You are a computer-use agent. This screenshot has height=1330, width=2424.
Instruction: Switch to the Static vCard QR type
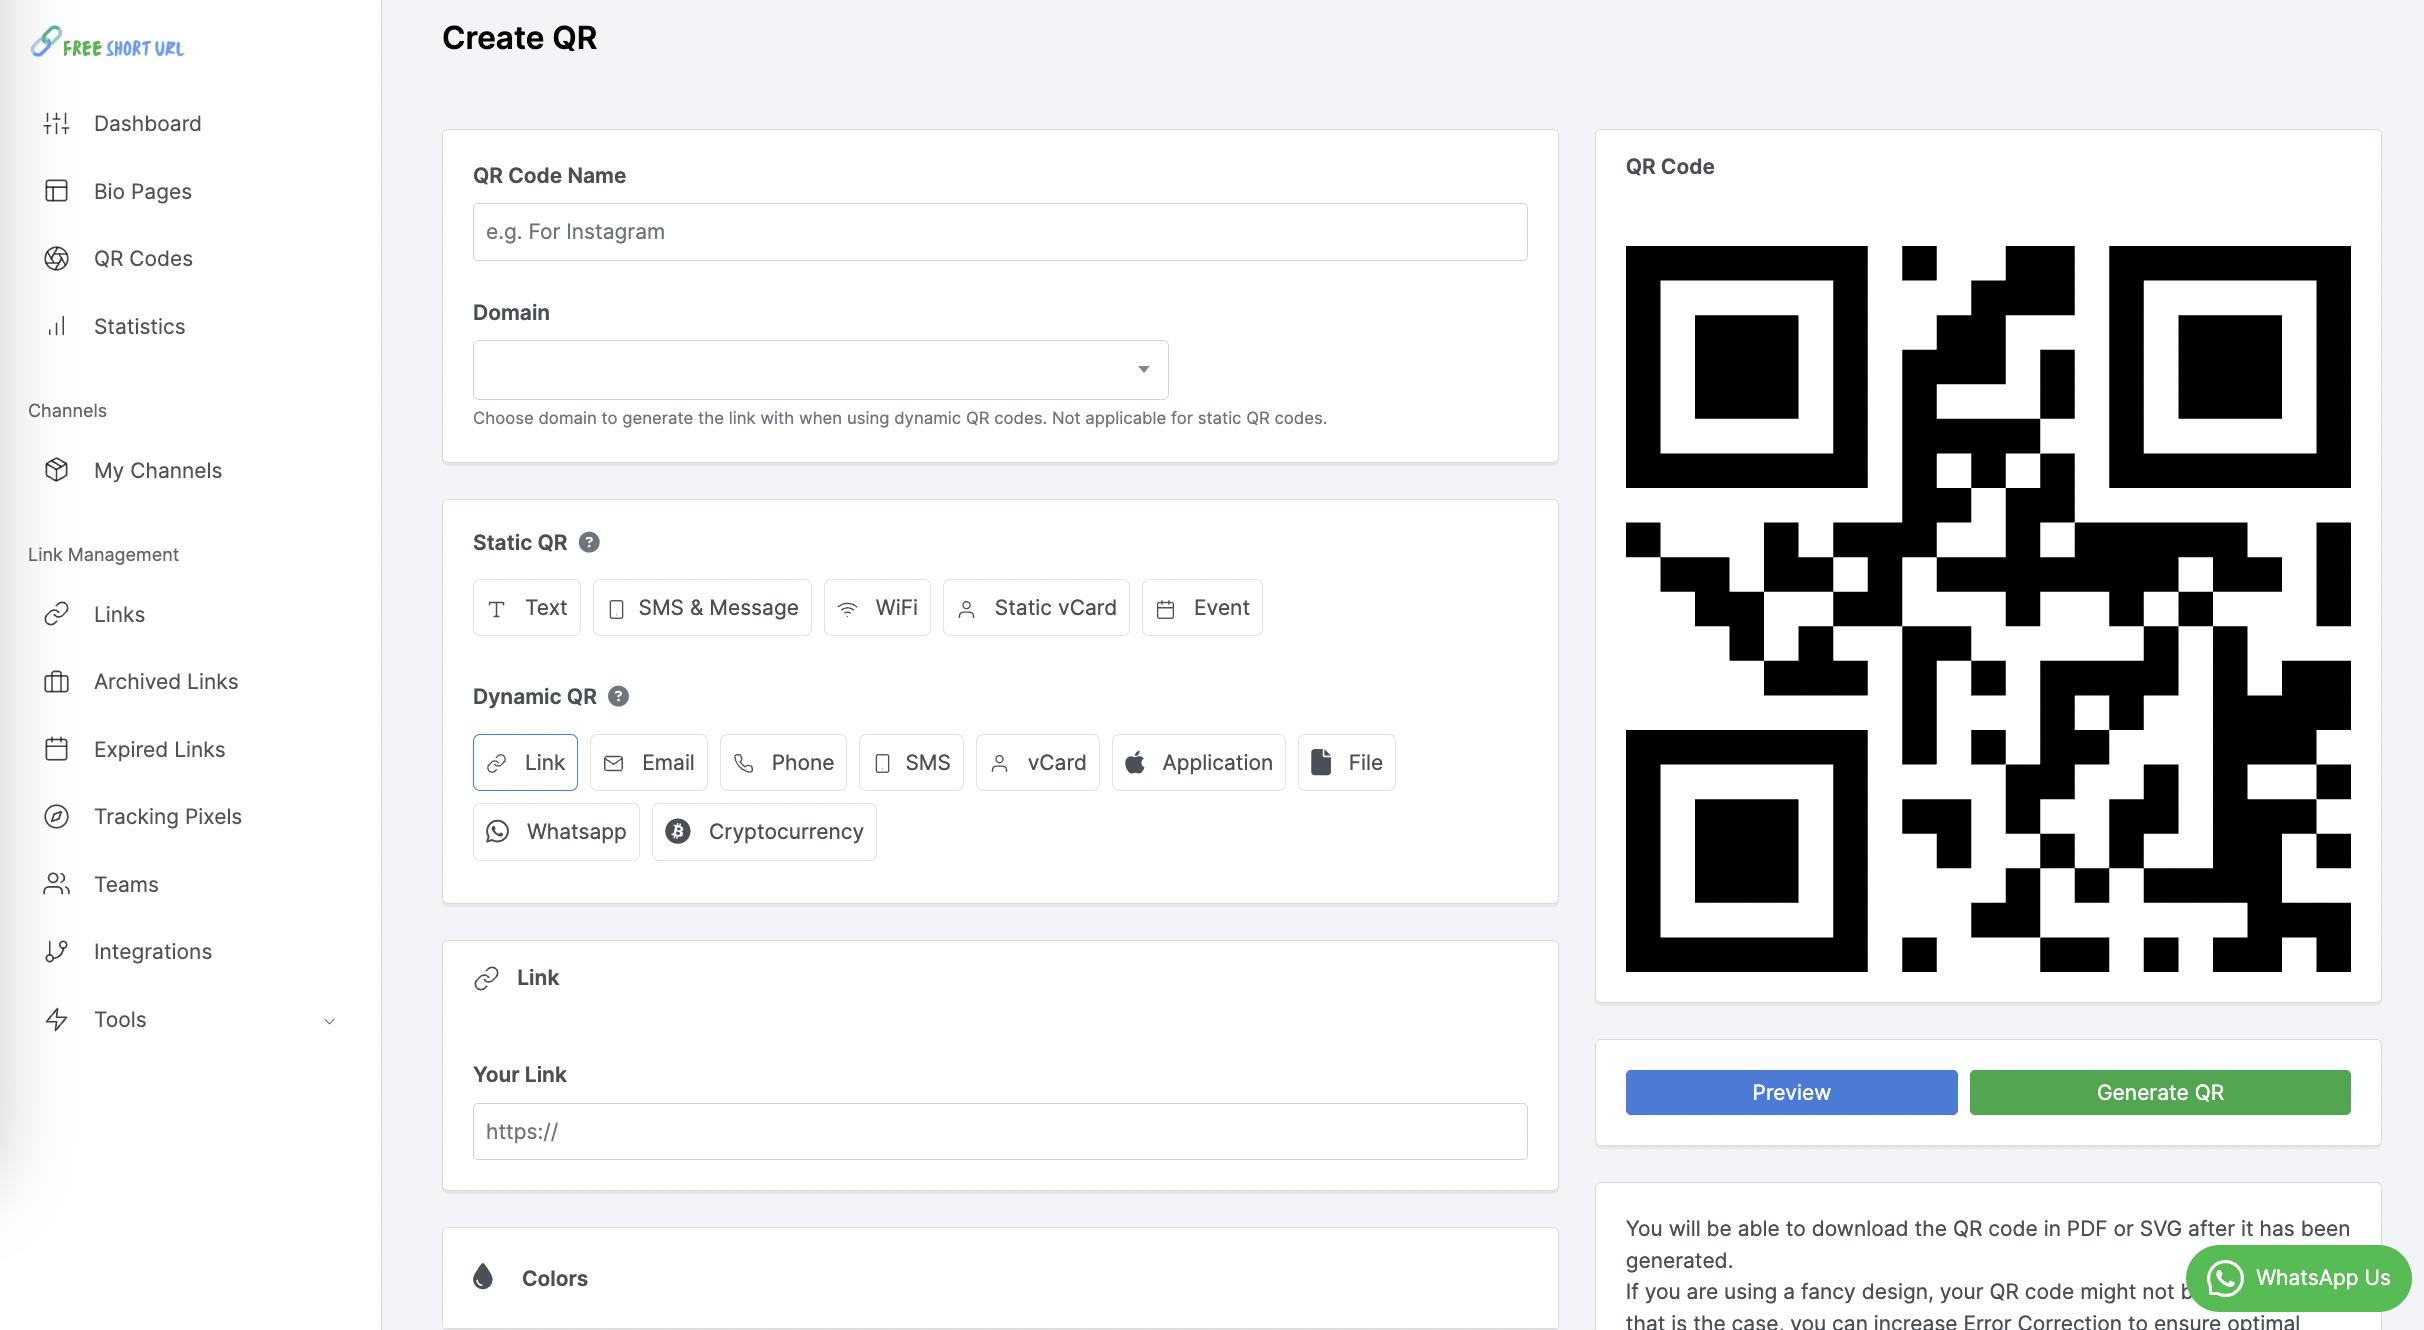click(1036, 607)
